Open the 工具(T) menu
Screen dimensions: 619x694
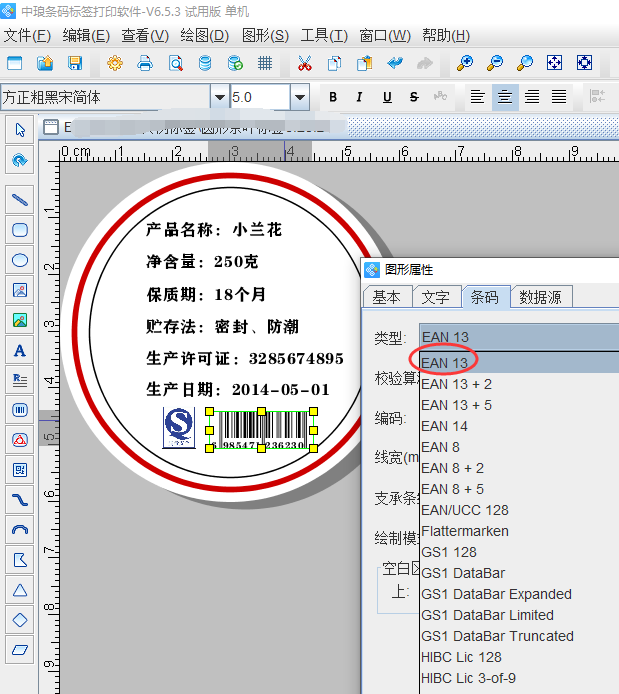point(324,35)
